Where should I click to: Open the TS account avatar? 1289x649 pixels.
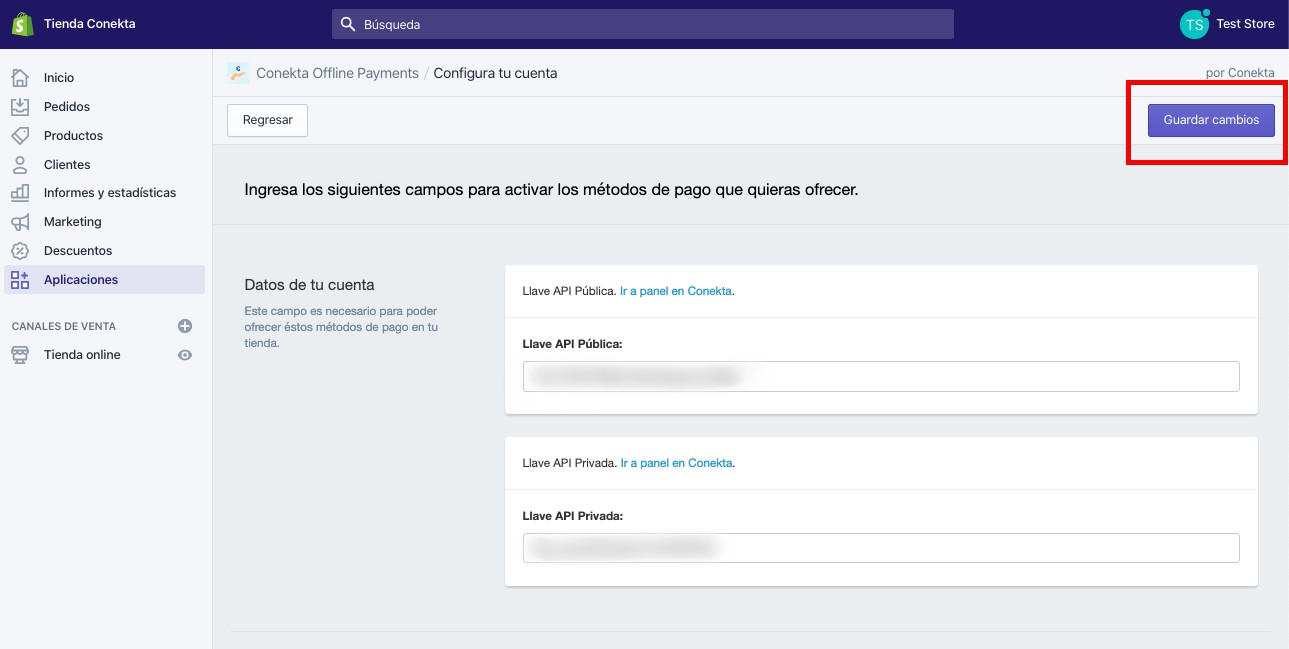point(1194,24)
